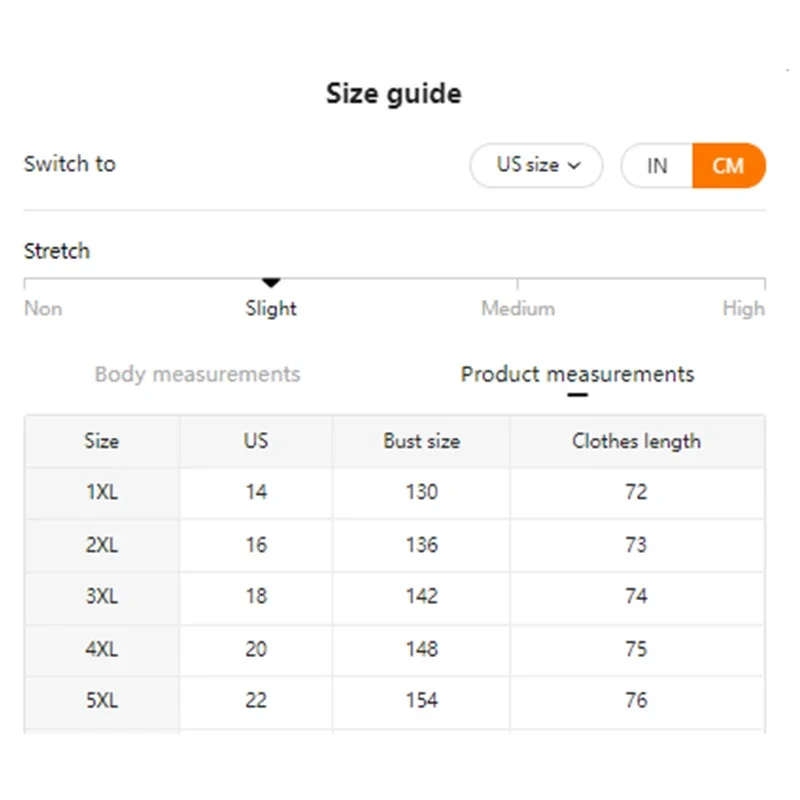Viewport: 800px width, 800px height.
Task: Click the Size column header
Action: tap(102, 441)
